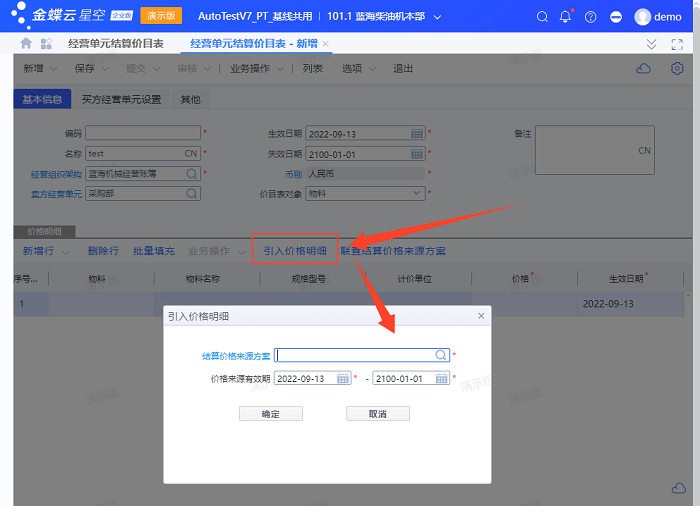Open the settings gear in the toolbar
Image resolution: width=700 pixels, height=506 pixels.
coord(677,68)
